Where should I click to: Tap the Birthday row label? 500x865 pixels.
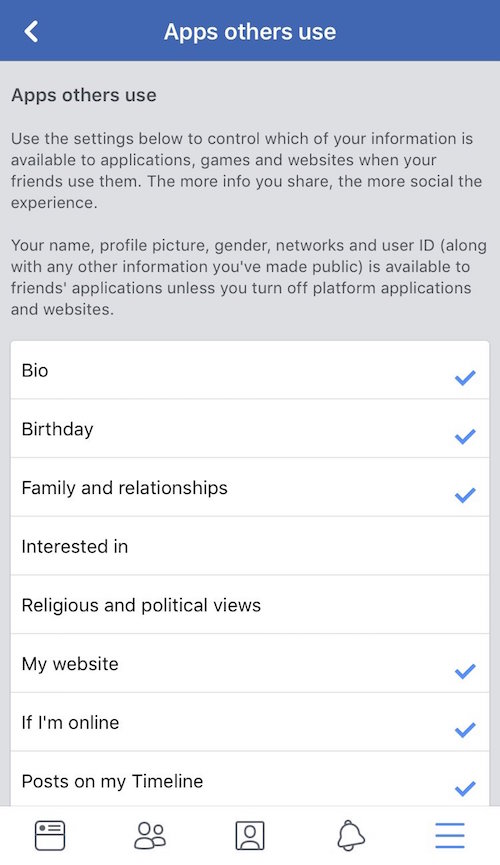pyautogui.click(x=57, y=429)
